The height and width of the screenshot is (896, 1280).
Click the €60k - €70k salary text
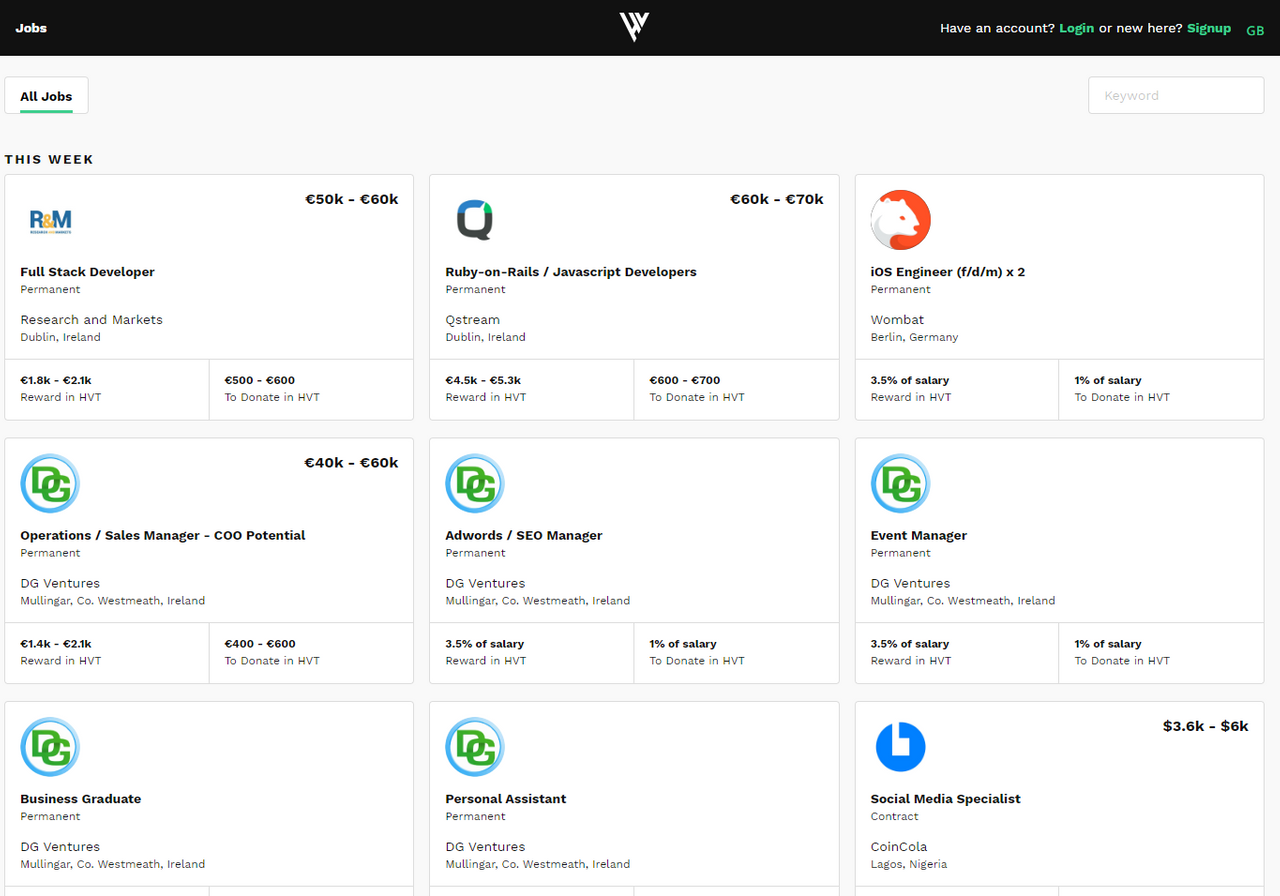tap(777, 199)
